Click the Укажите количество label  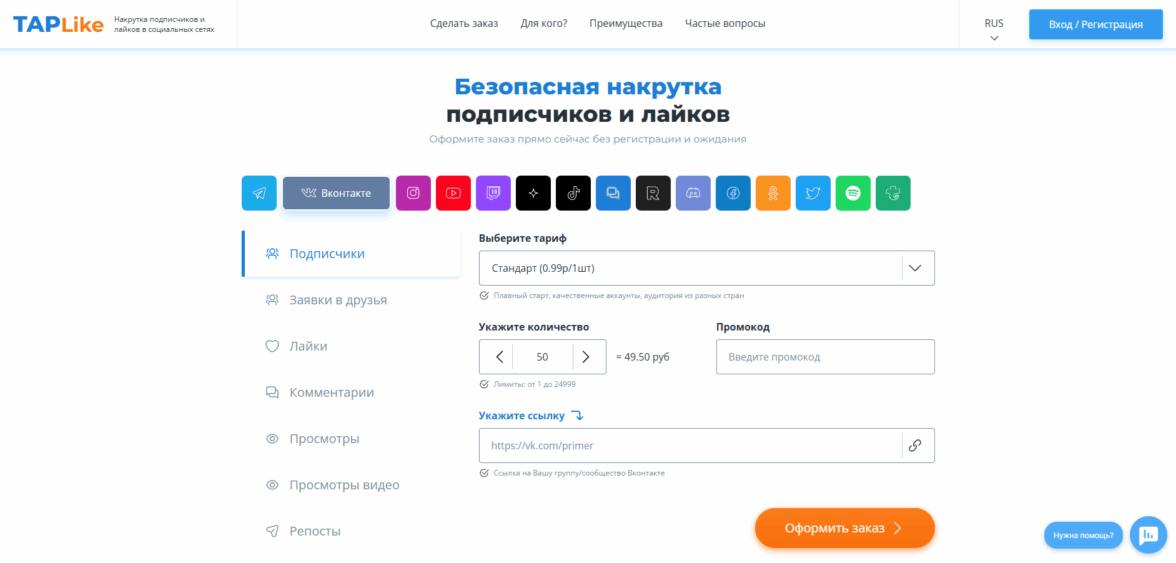coord(534,327)
